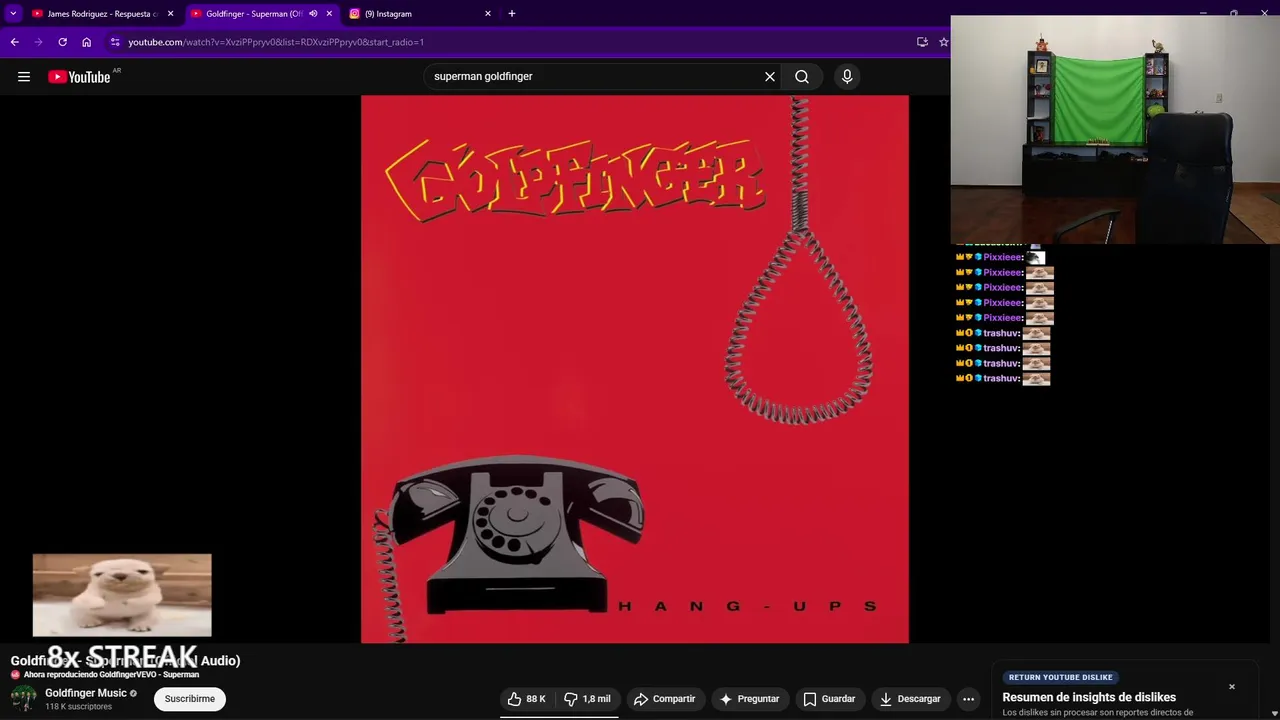Switch to the Instagram tab
This screenshot has height=720, width=1280.
coord(420,14)
